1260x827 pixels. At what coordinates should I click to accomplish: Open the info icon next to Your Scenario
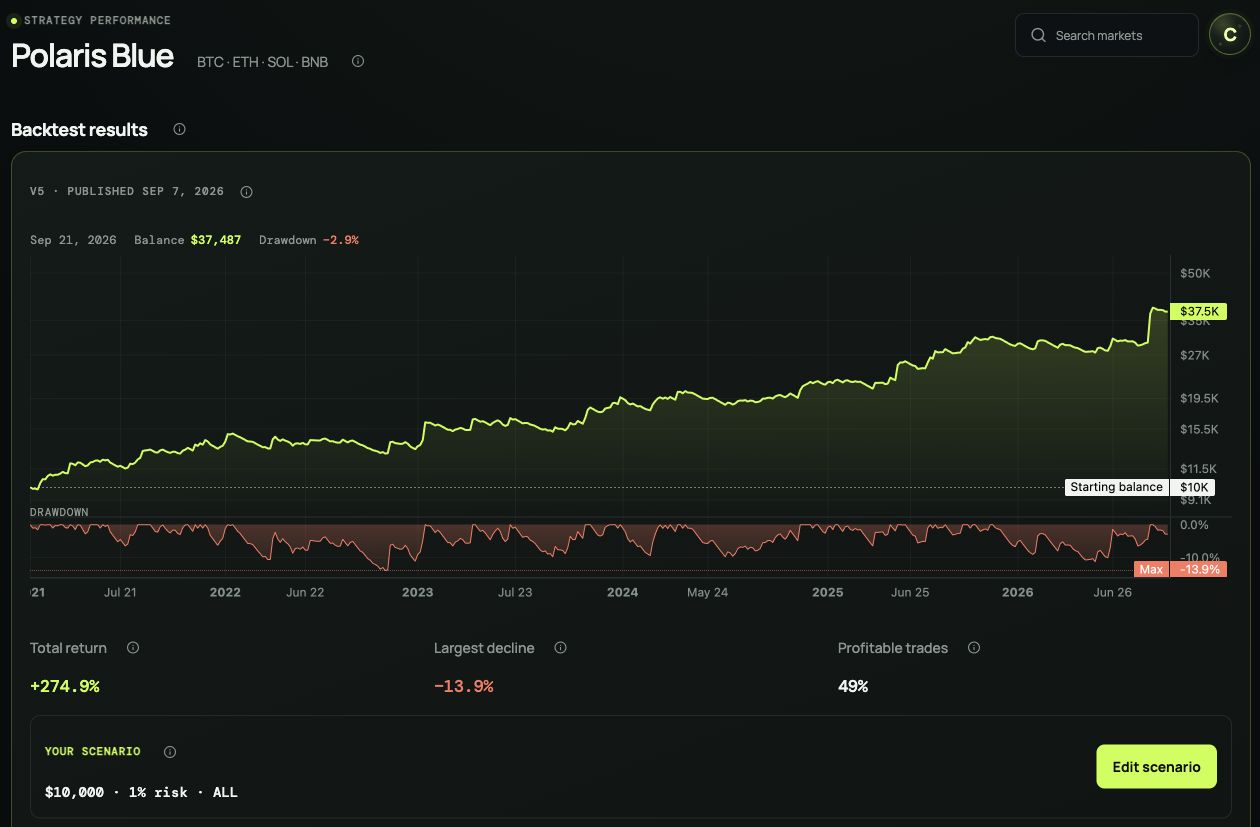[x=170, y=751]
